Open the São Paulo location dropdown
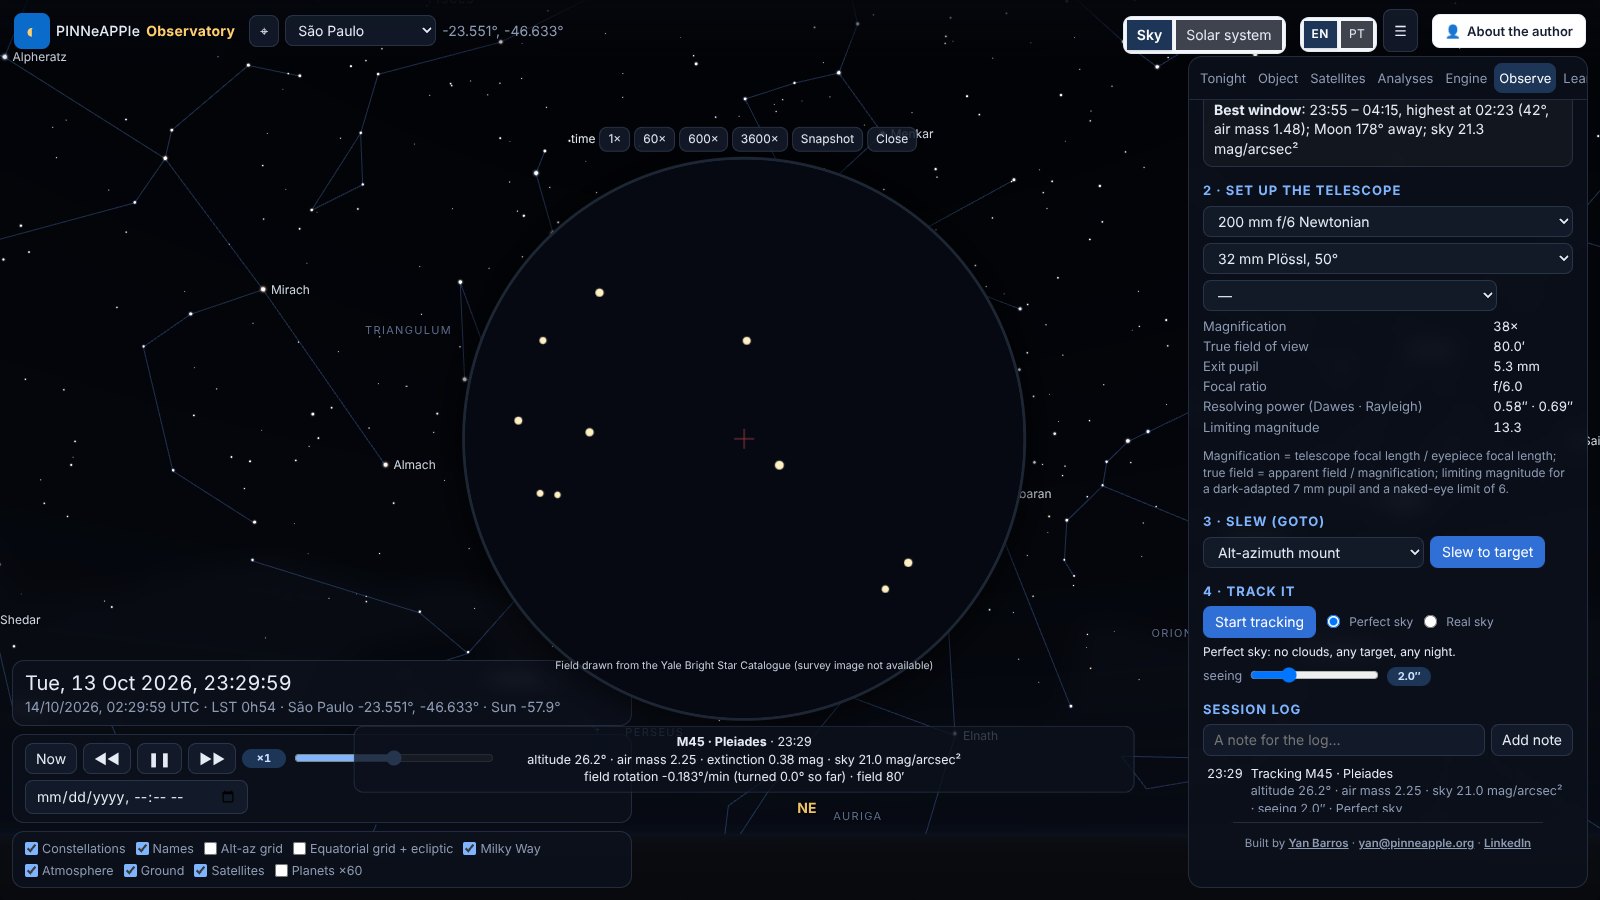The width and height of the screenshot is (1600, 900). point(360,31)
